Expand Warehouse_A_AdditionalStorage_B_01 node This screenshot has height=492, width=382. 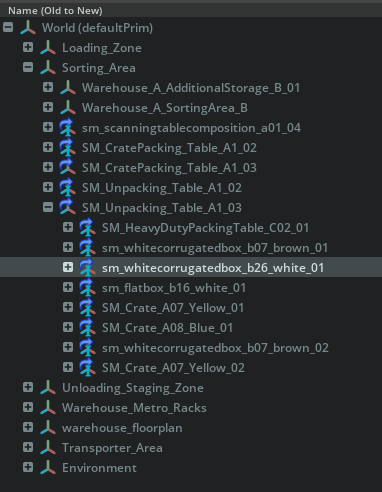click(x=48, y=87)
